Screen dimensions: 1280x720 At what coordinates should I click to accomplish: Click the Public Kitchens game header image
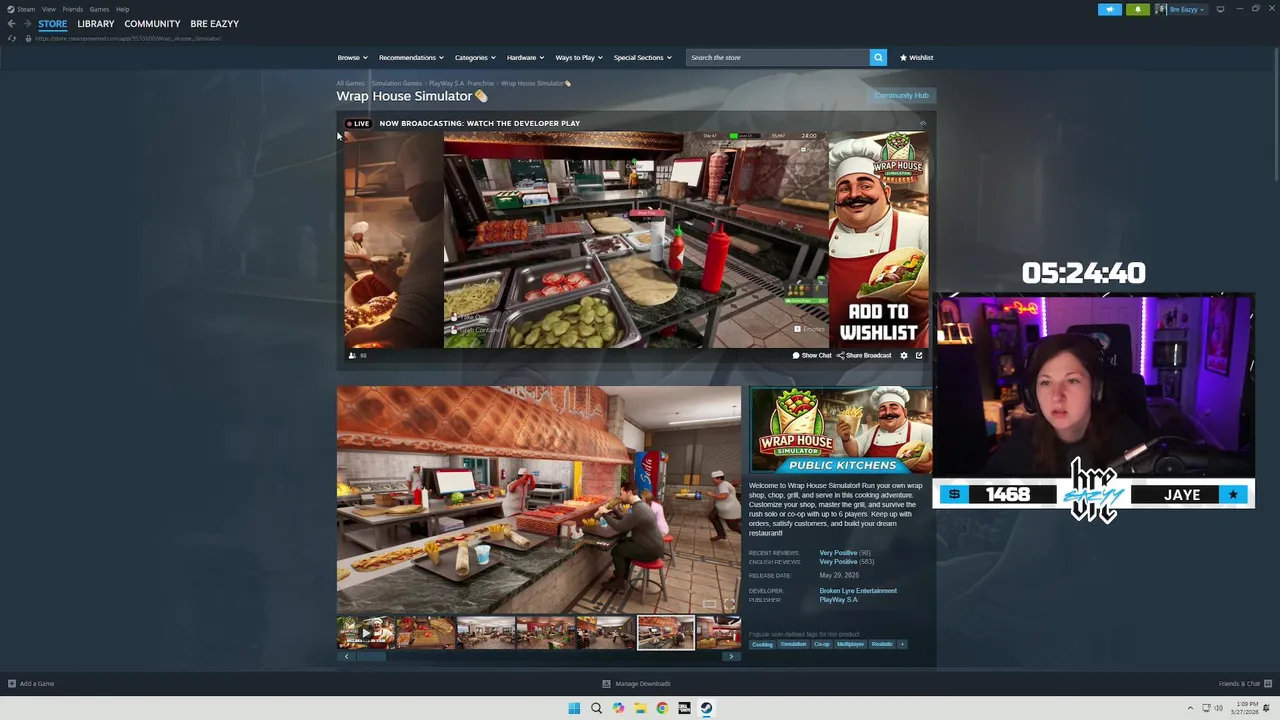841,429
